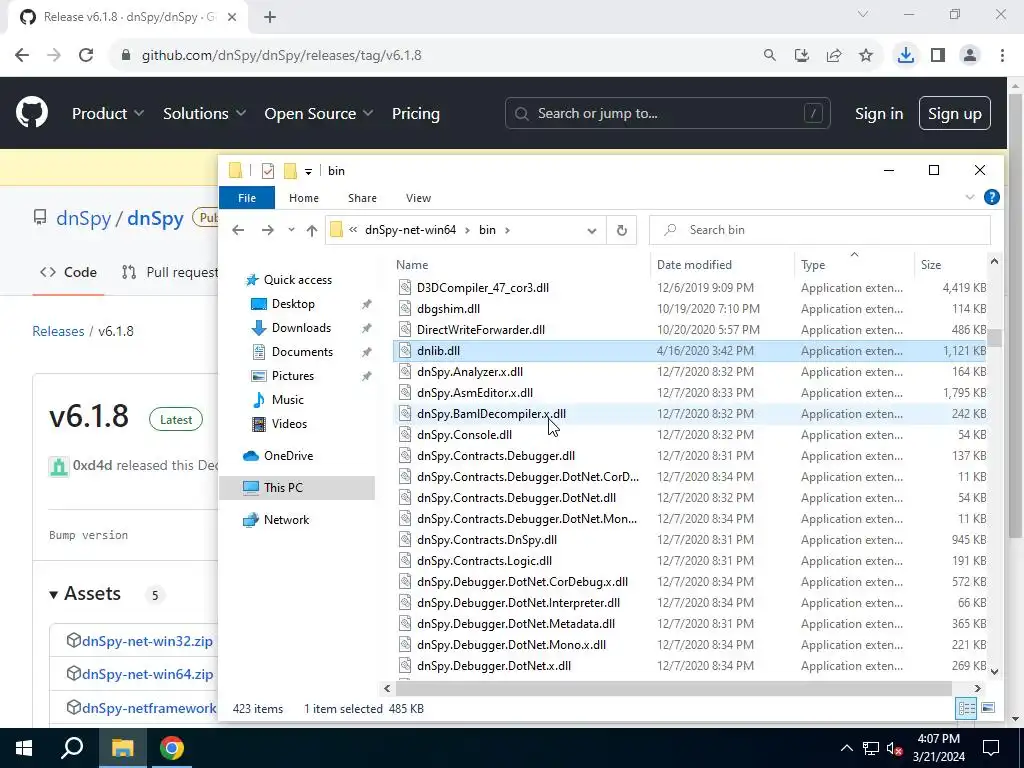Click the install app icon in address bar
Image resolution: width=1024 pixels, height=768 pixels.
tap(802, 56)
